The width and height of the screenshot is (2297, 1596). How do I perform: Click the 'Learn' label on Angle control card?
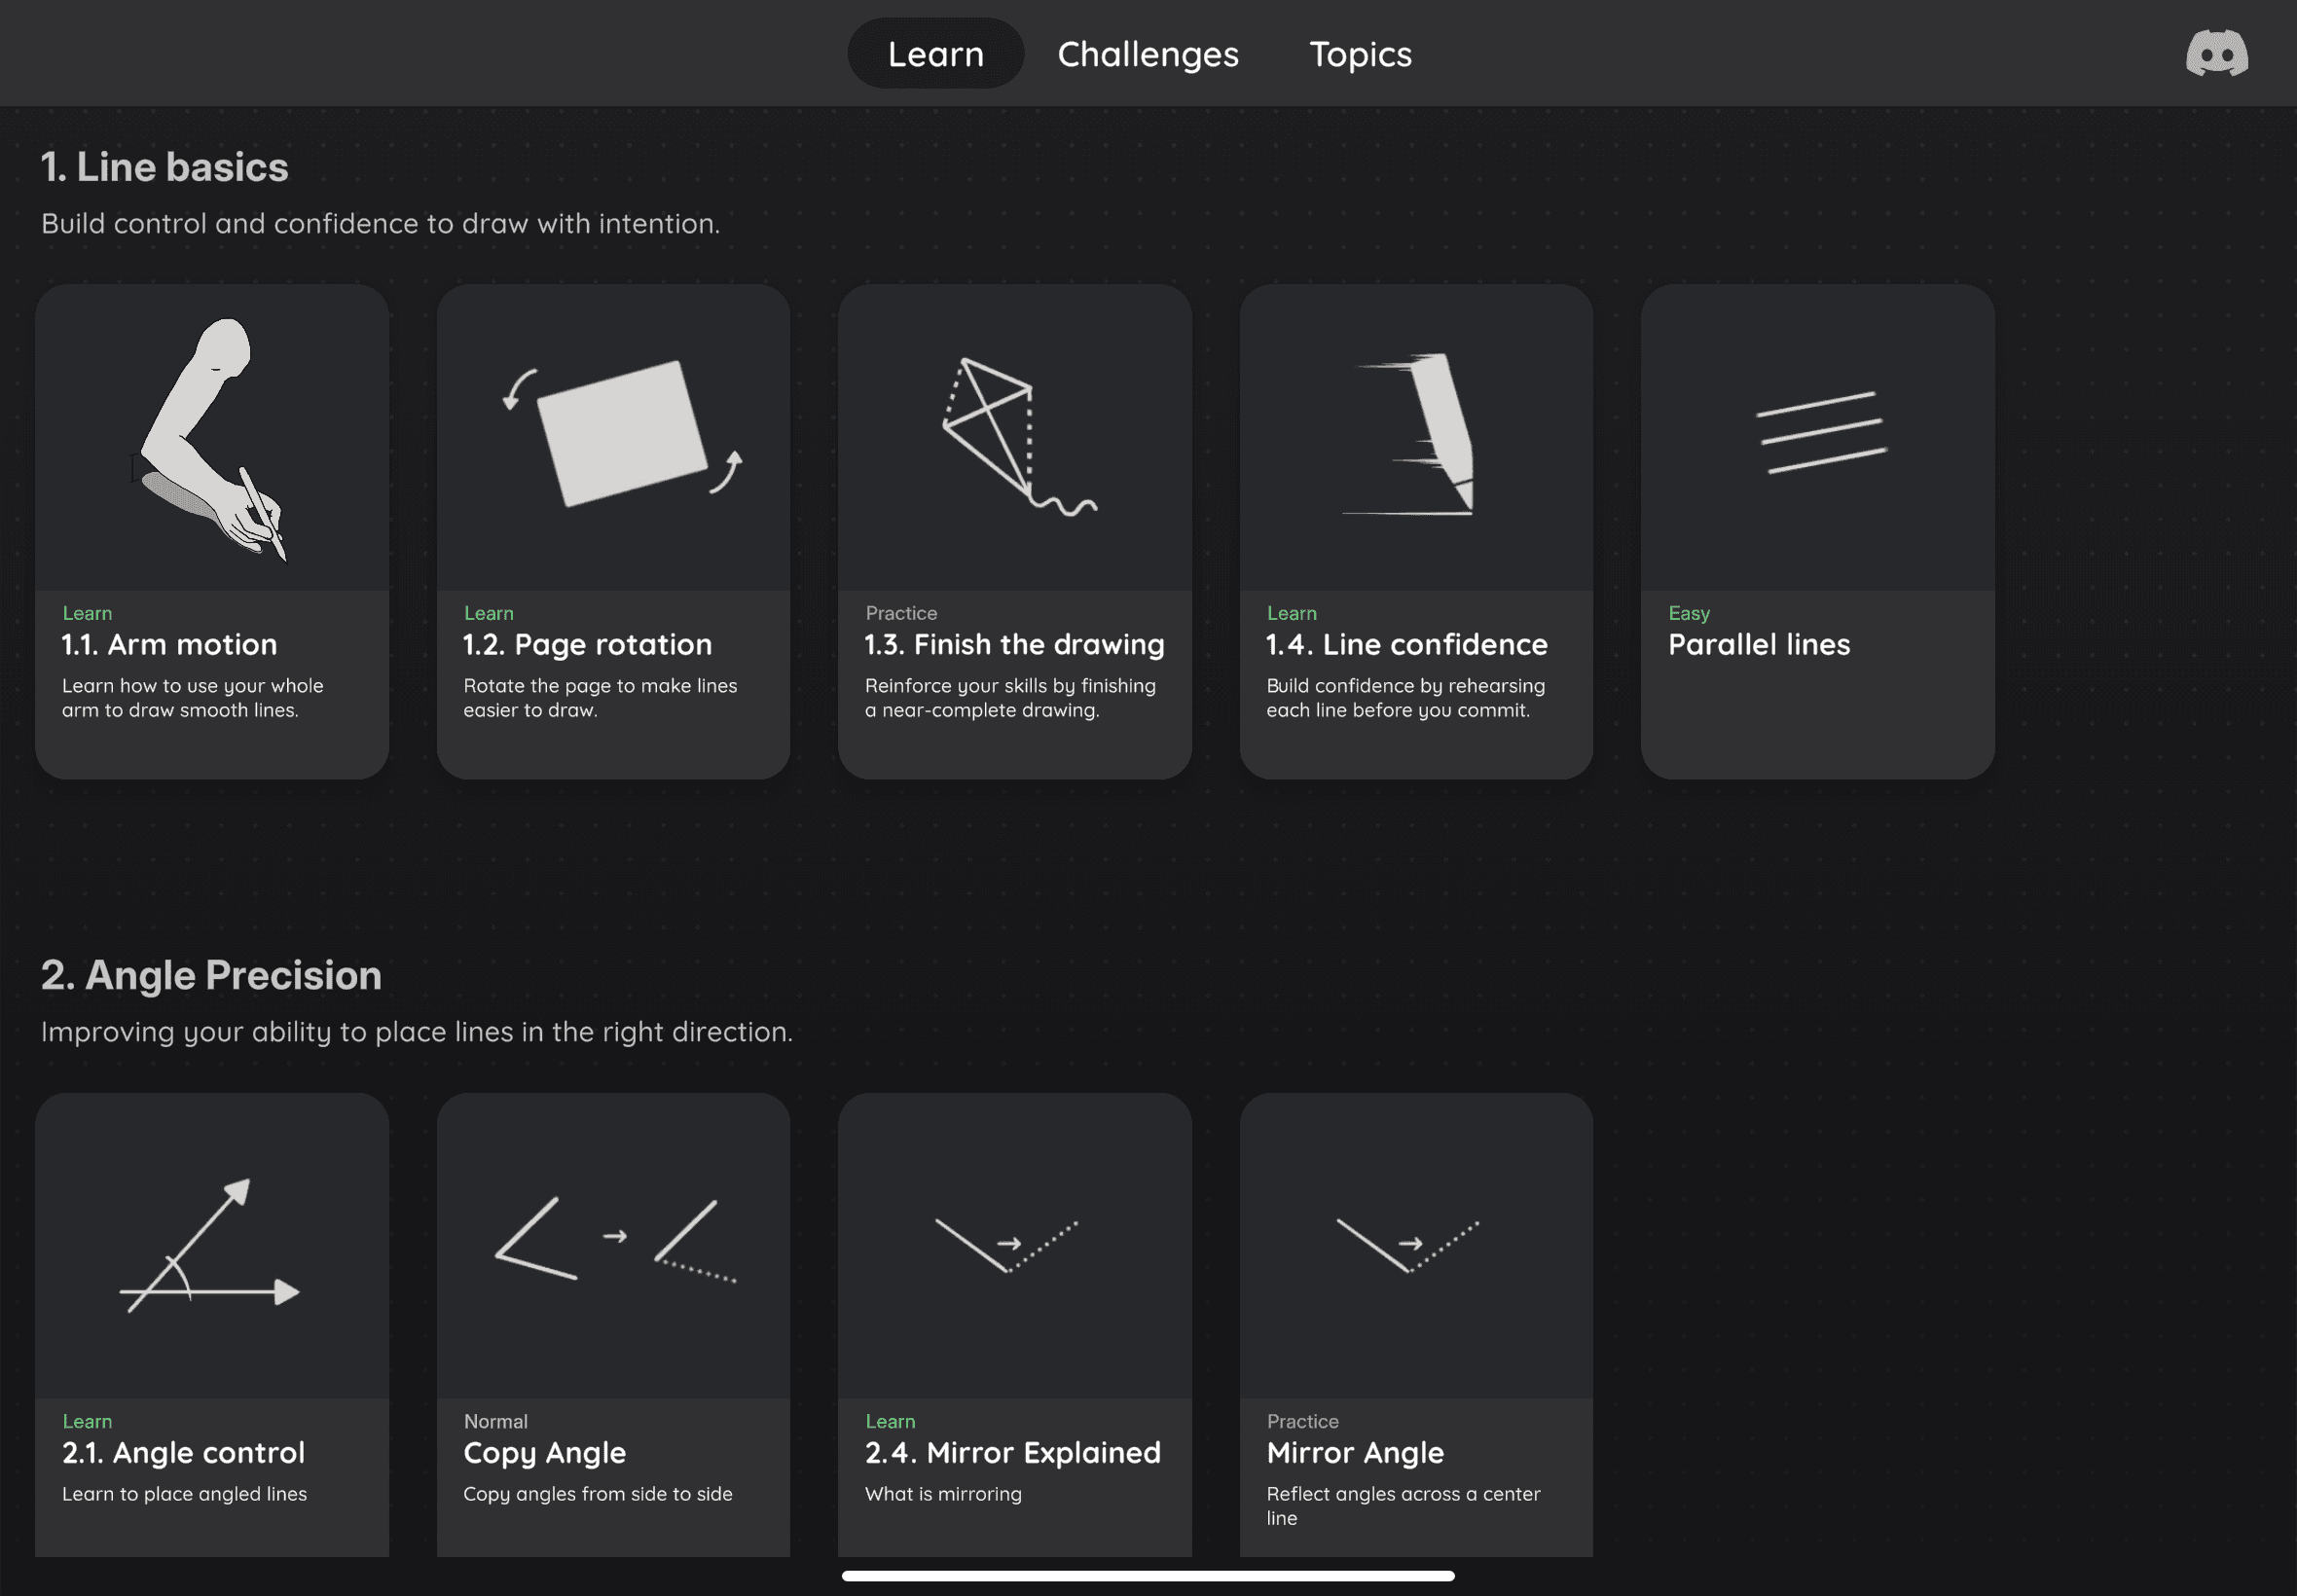click(87, 1421)
